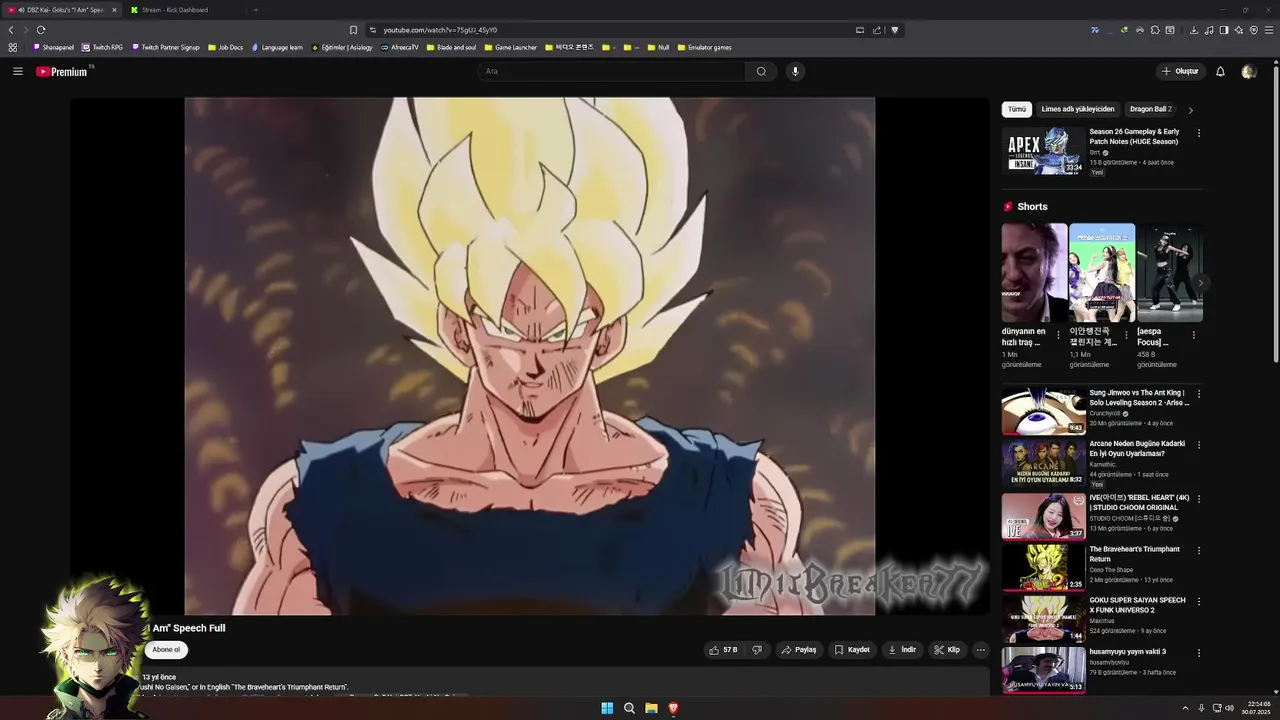Screen dimensions: 1280x720
Task: Open Blade and soul bookmark folder
Action: (452, 47)
